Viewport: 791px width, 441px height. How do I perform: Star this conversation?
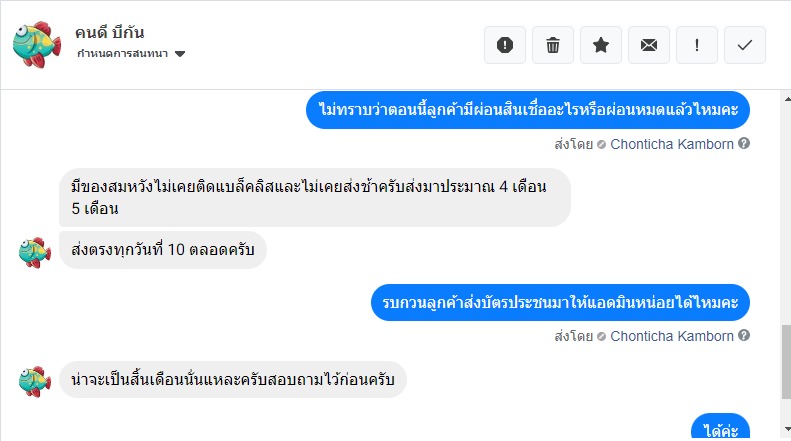coord(601,45)
